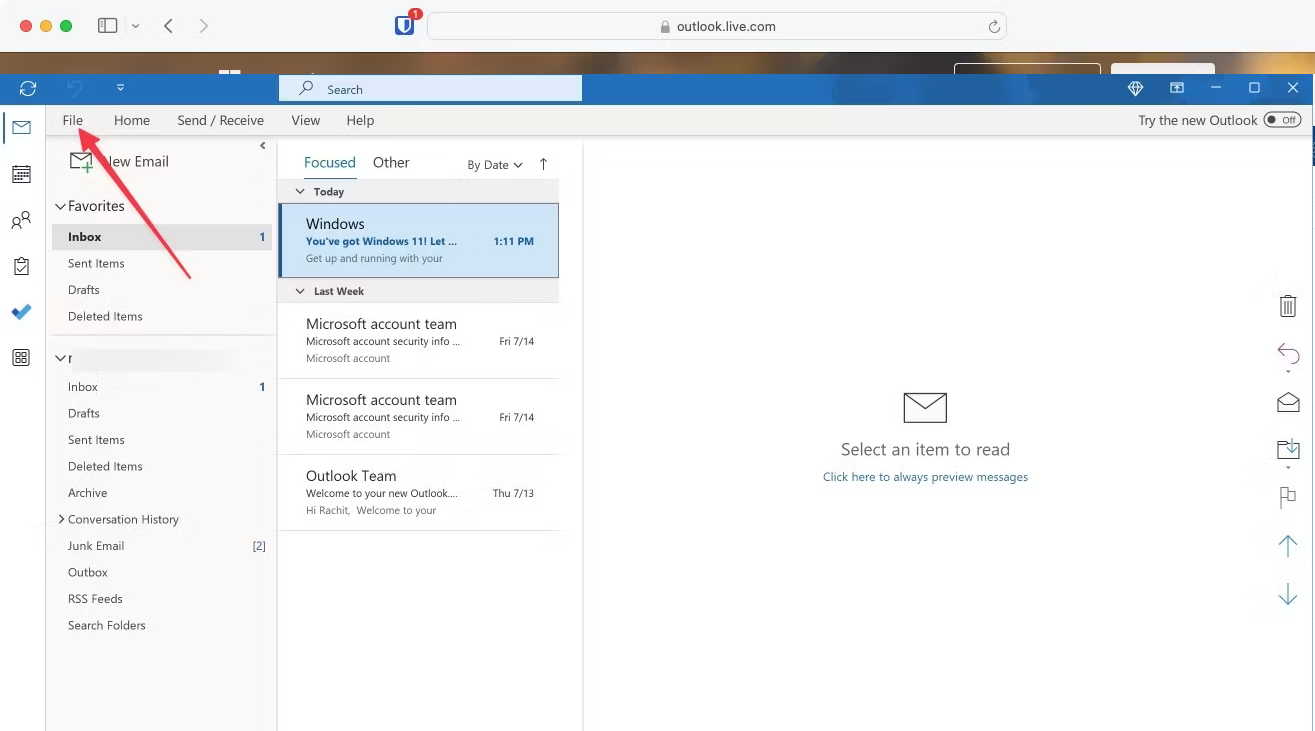Turn on the Try the new Outlook switch
Screen dimensions: 1315x731
(x=1281, y=119)
